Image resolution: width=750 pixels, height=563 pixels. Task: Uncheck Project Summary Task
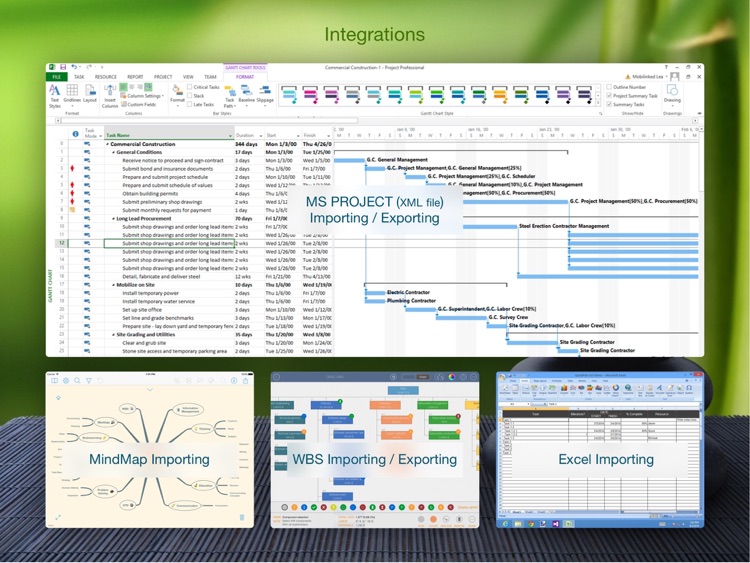(609, 96)
